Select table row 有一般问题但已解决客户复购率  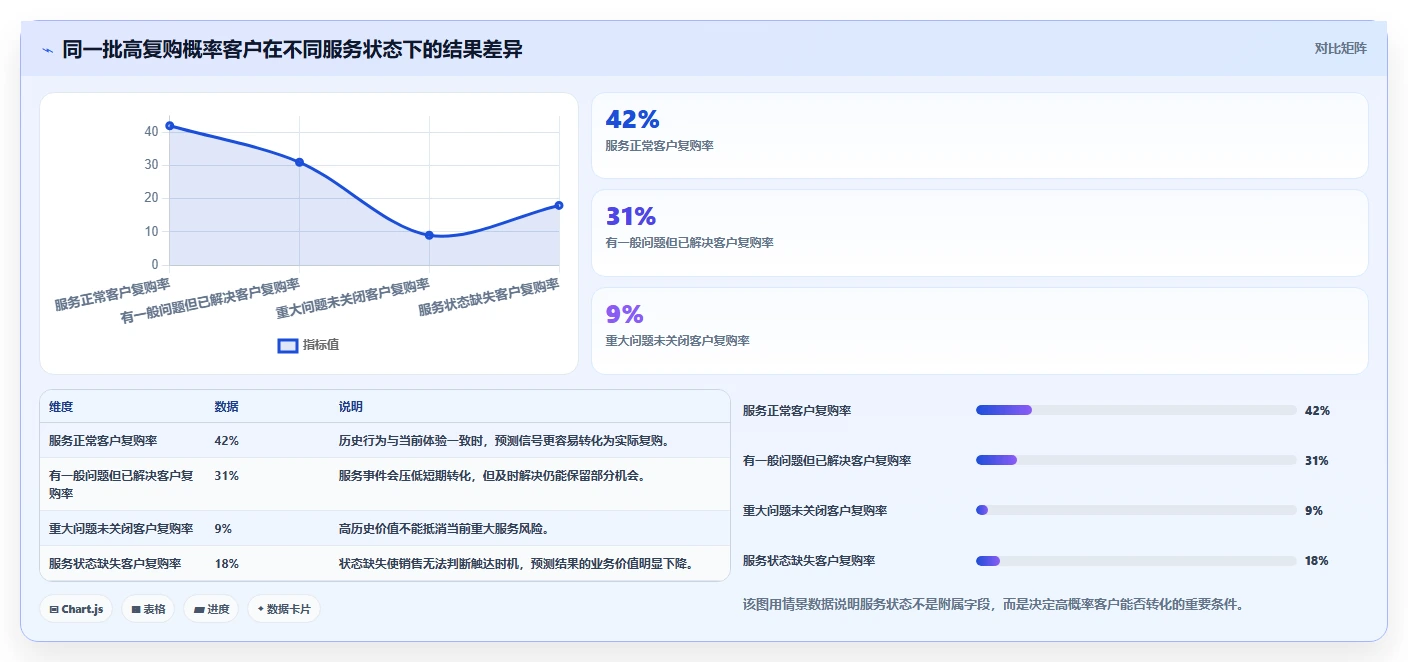[385, 484]
